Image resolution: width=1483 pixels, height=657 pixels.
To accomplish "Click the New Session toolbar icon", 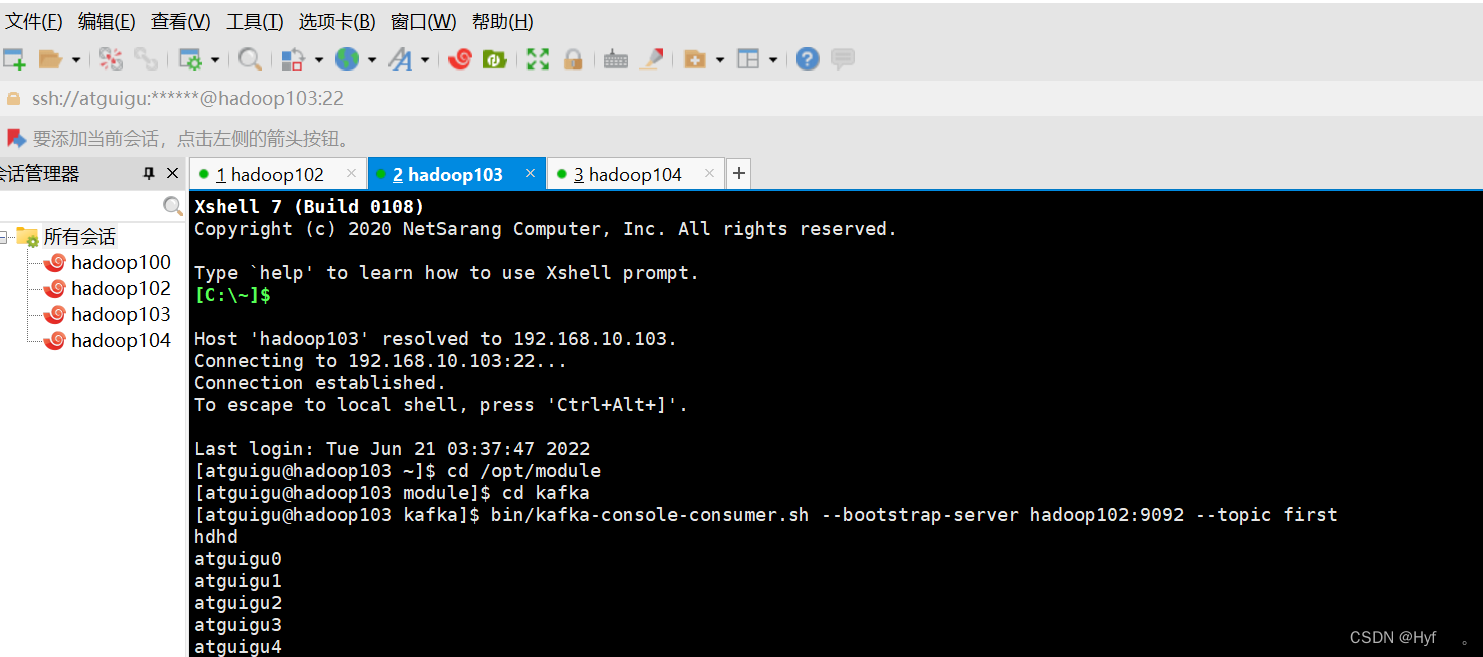I will (x=14, y=60).
